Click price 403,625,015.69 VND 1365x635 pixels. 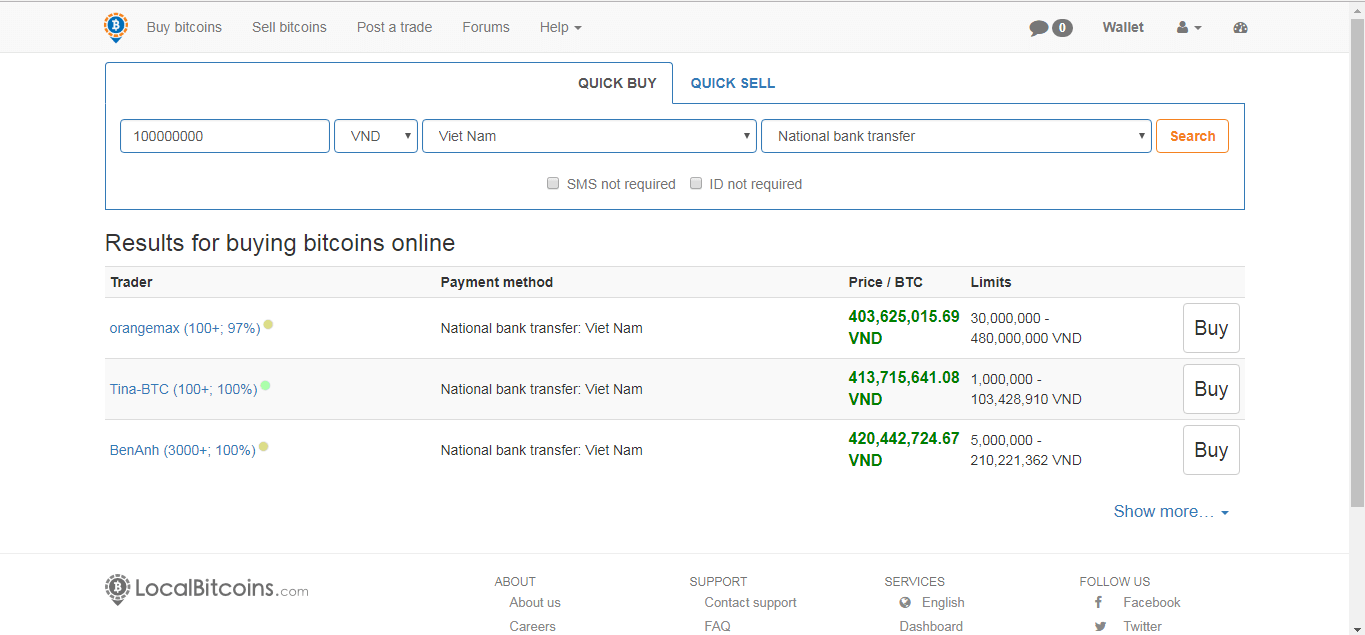tap(904, 327)
